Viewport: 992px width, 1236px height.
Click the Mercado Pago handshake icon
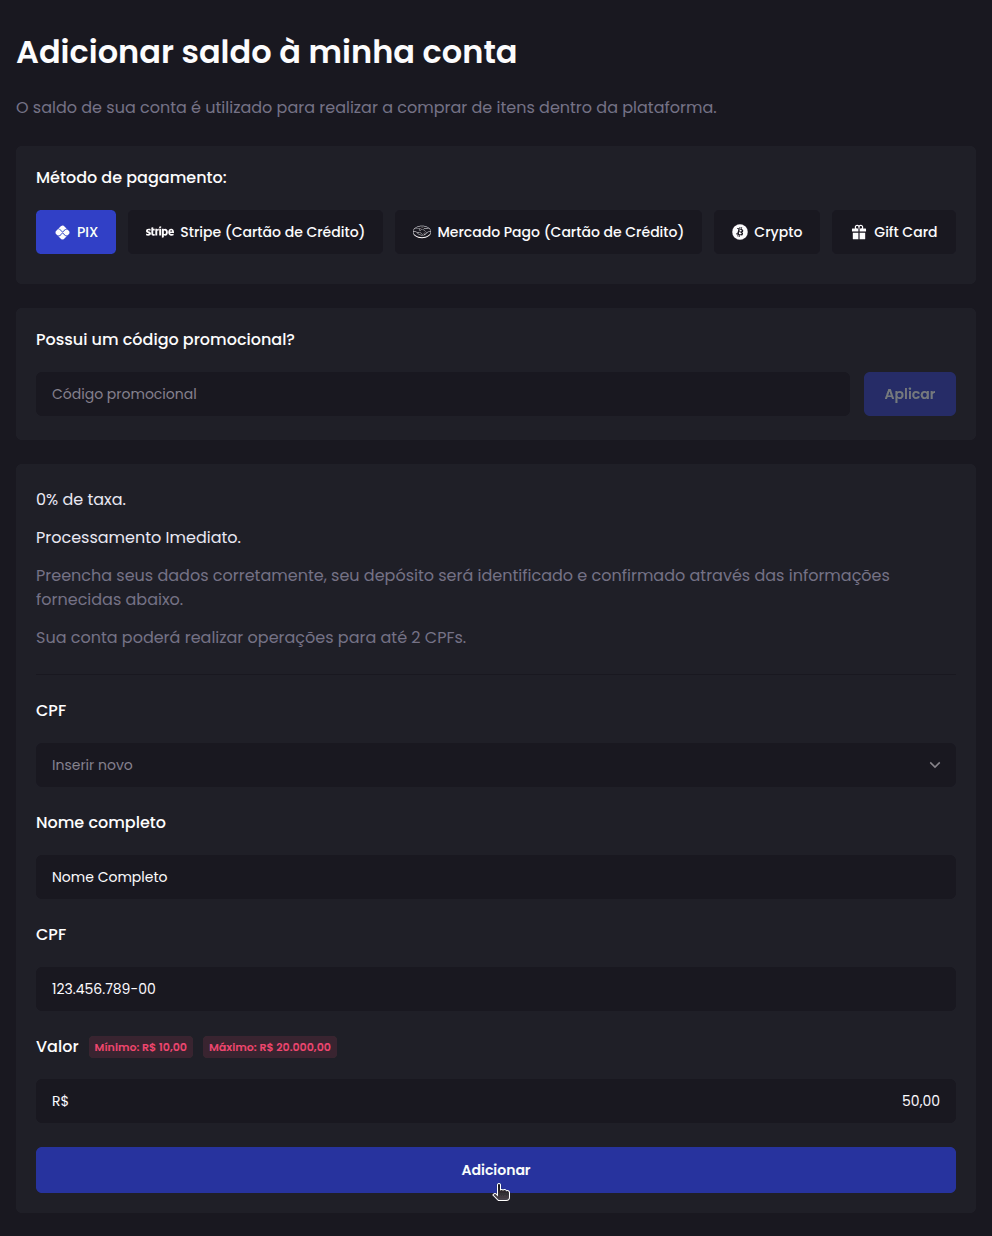(422, 231)
